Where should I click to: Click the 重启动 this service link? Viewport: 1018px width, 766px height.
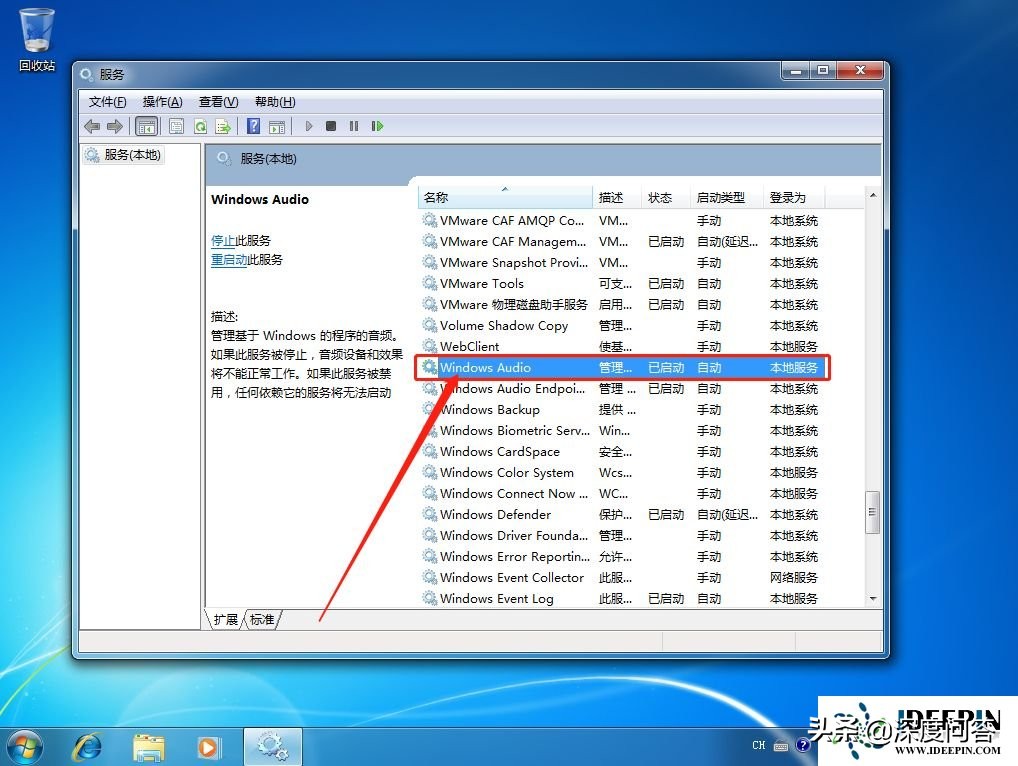coord(229,260)
